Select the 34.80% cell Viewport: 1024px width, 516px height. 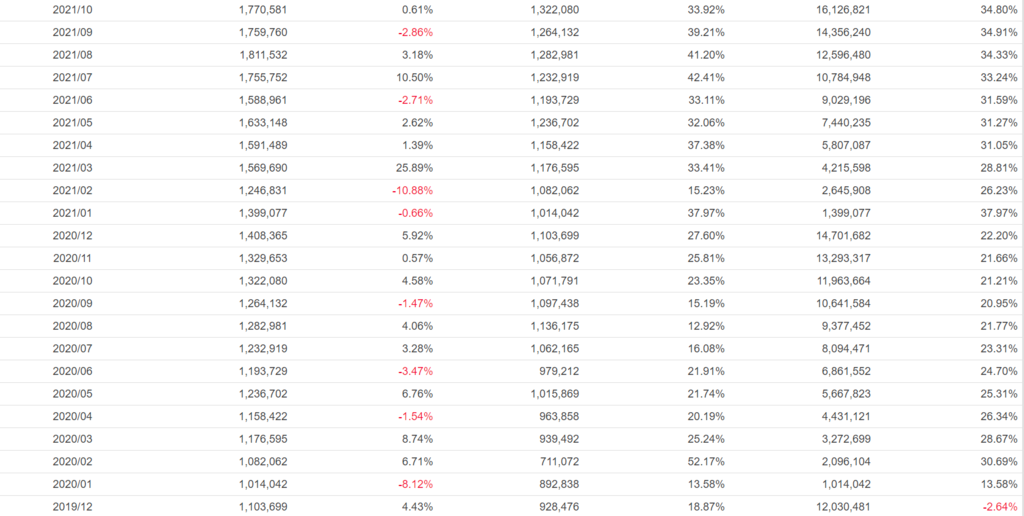999,10
